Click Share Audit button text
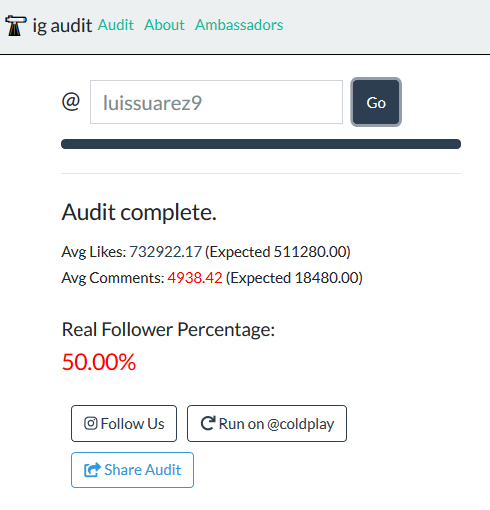The image size is (490, 510). [x=143, y=470]
